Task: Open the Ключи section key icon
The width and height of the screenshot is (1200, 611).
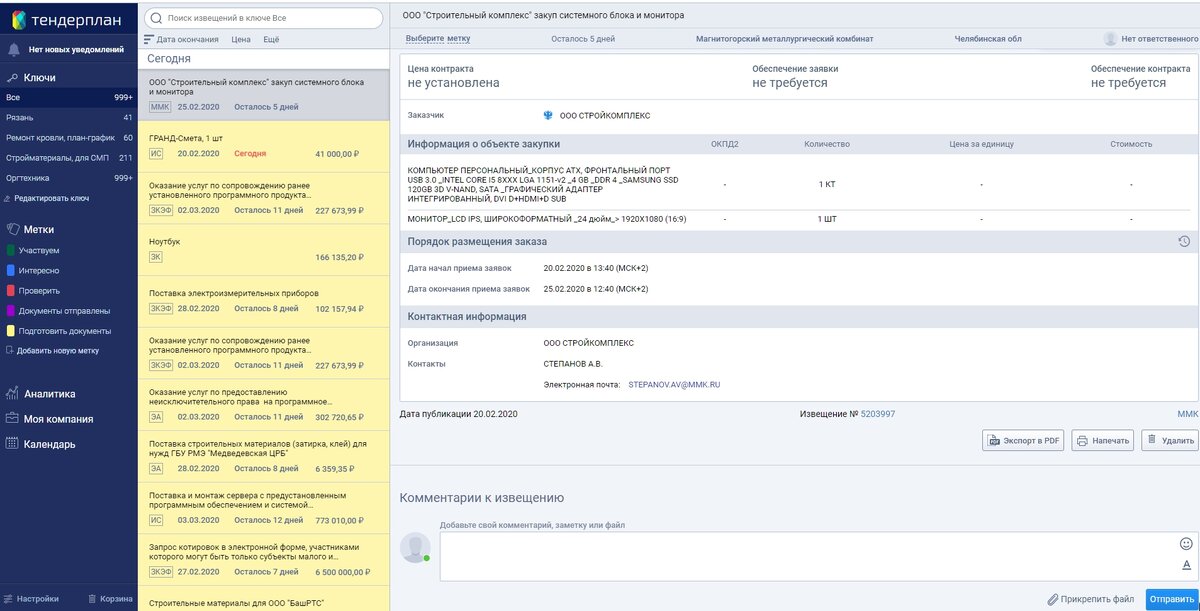Action: 13,77
